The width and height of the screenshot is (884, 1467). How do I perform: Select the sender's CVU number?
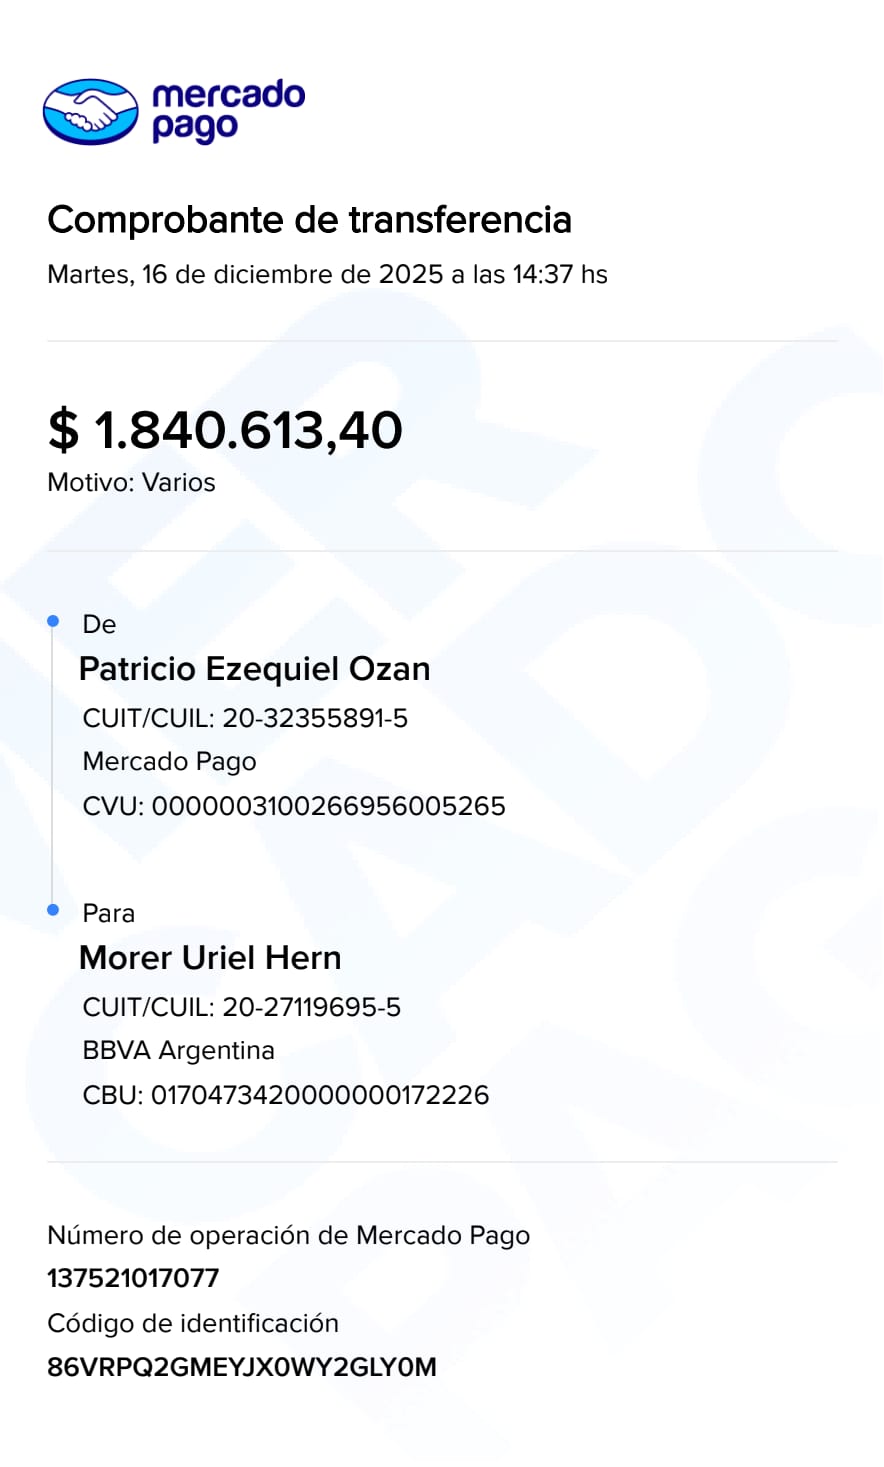point(328,807)
